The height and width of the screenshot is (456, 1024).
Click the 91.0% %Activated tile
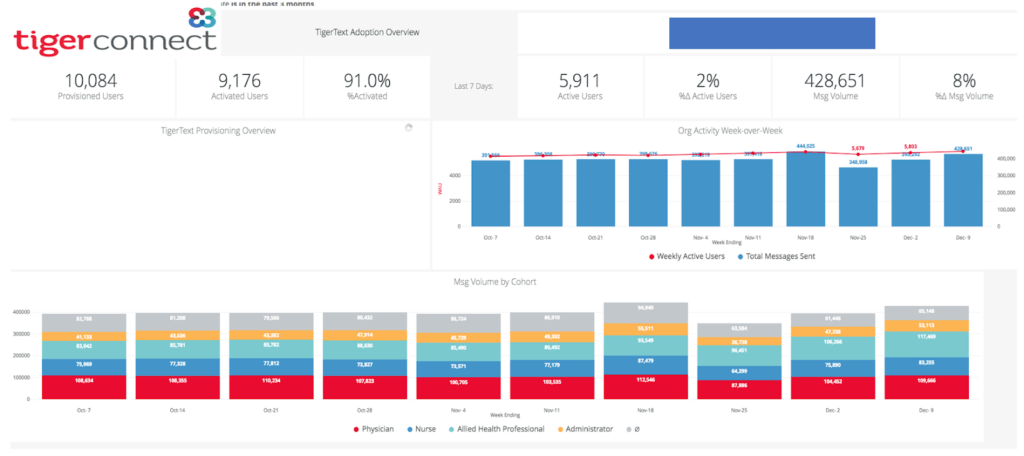coord(367,87)
